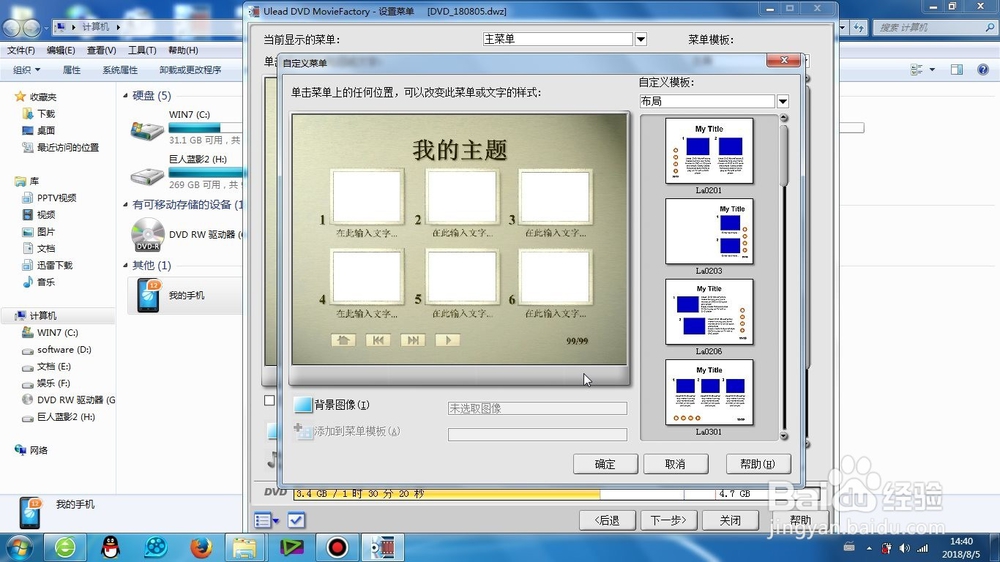Open DVD RW drive in Explorer window
Image resolution: width=1000 pixels, height=562 pixels.
tap(148, 234)
